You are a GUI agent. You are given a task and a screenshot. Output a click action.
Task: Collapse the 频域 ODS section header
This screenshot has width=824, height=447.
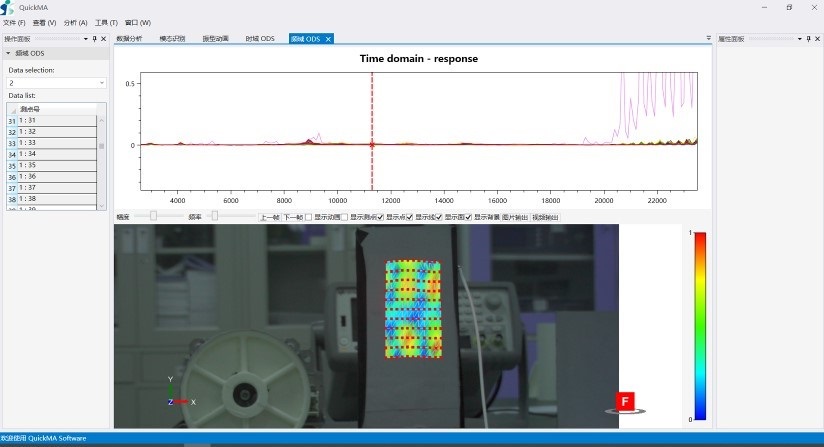point(9,54)
